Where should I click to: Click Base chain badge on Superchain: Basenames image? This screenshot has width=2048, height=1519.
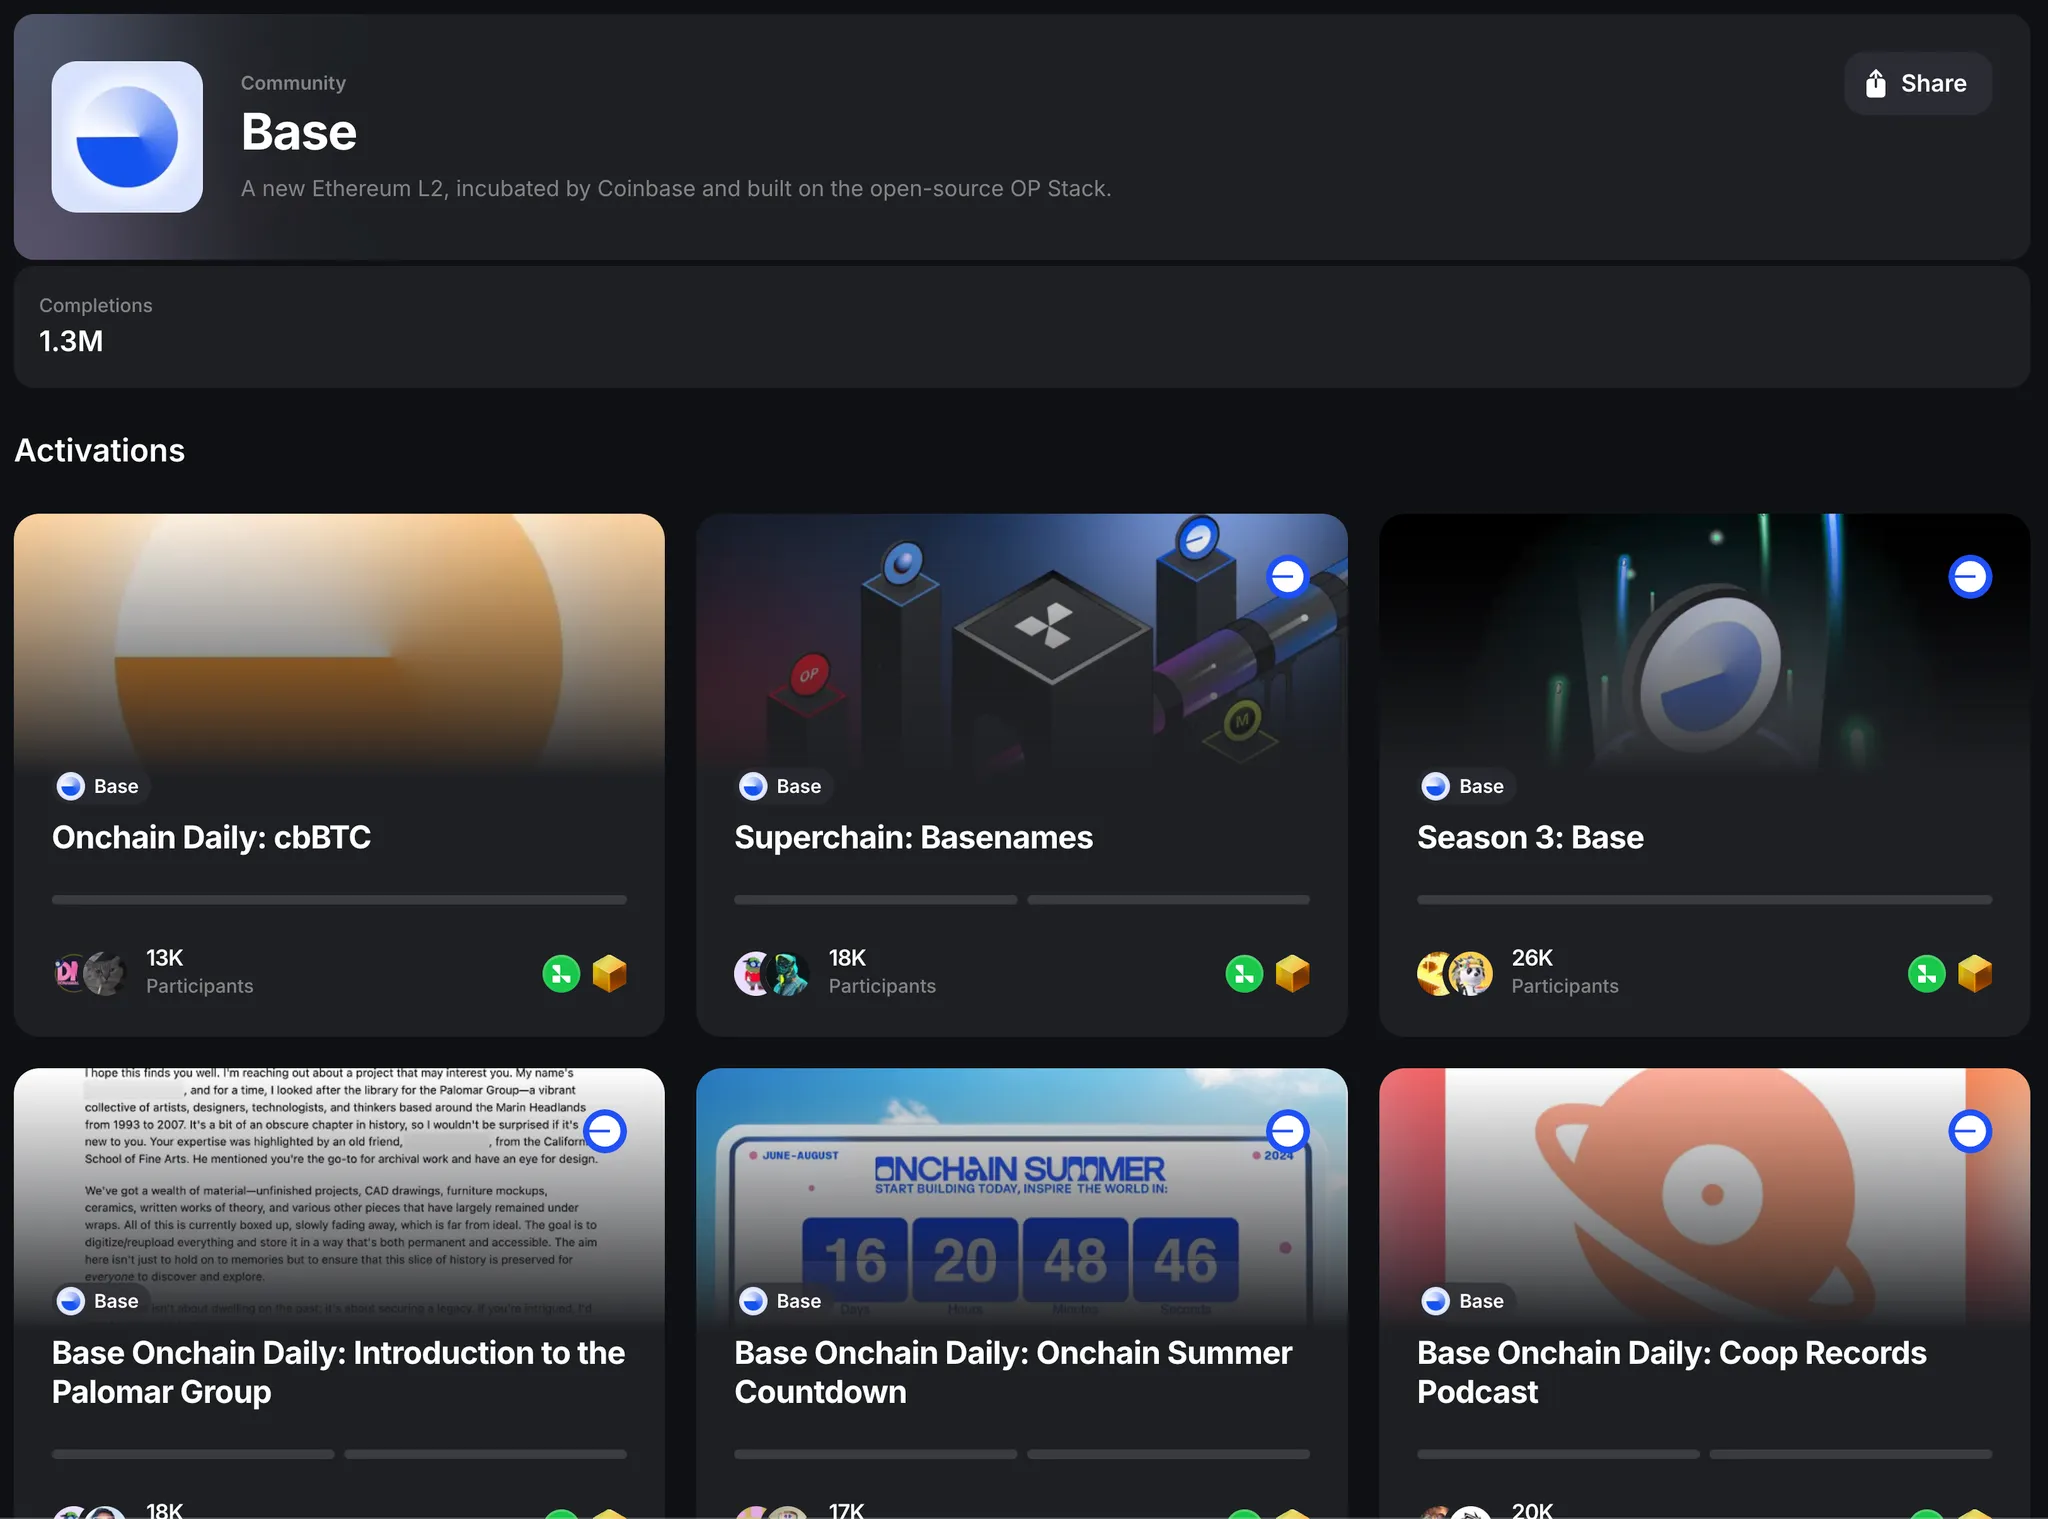(1287, 576)
